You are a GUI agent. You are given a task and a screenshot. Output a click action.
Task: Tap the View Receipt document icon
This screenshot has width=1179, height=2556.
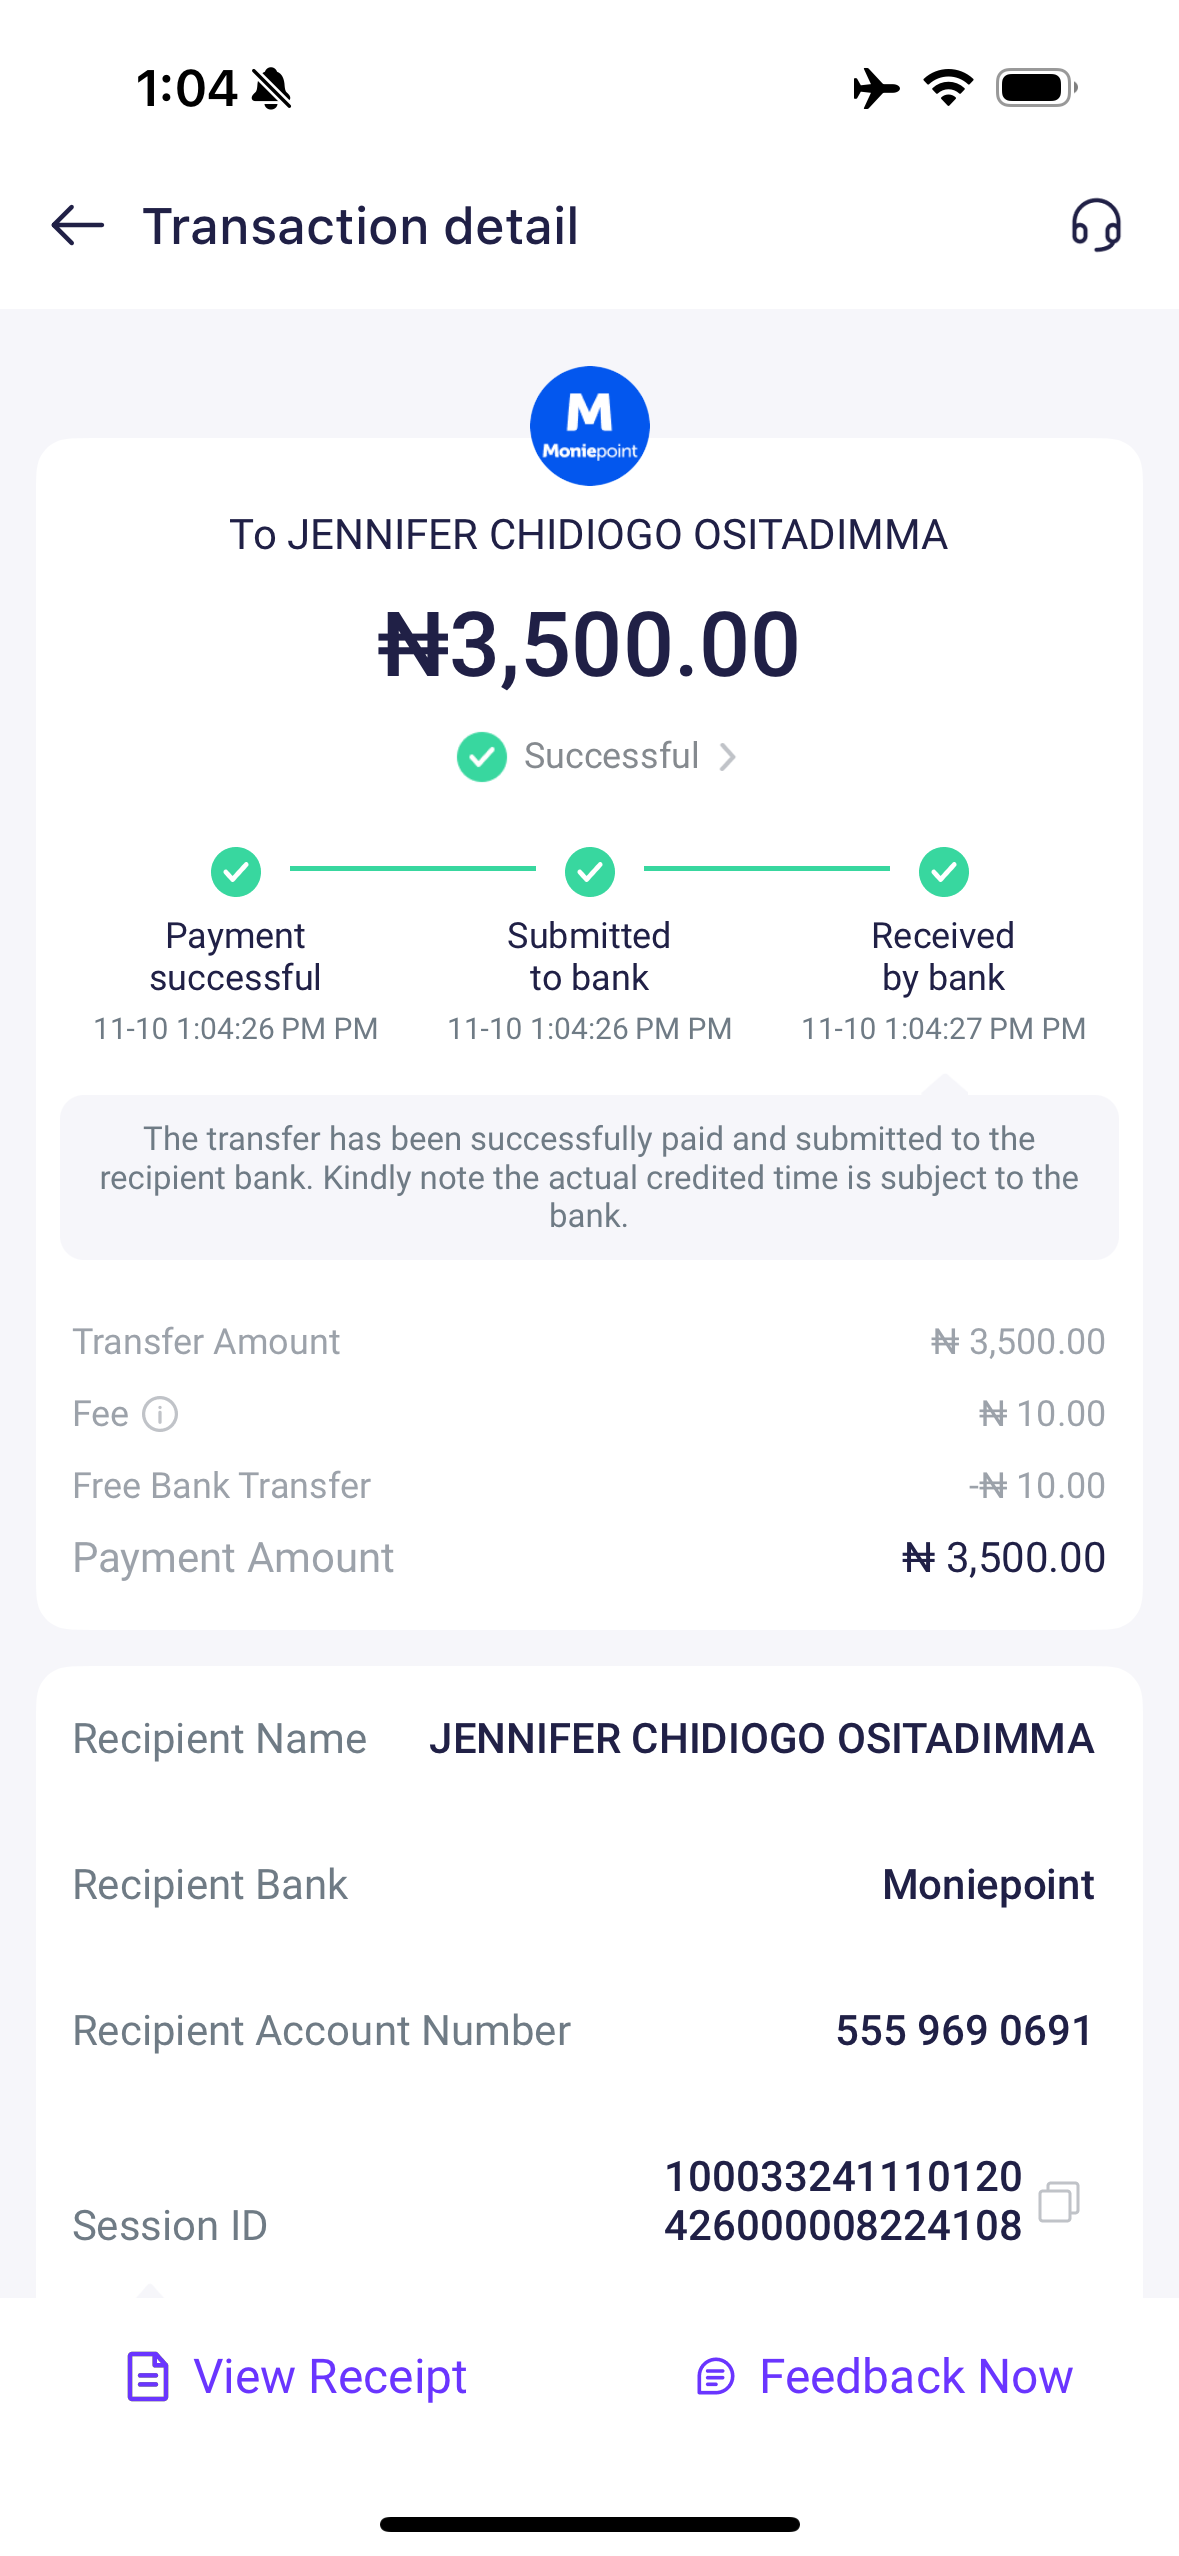coord(148,2376)
